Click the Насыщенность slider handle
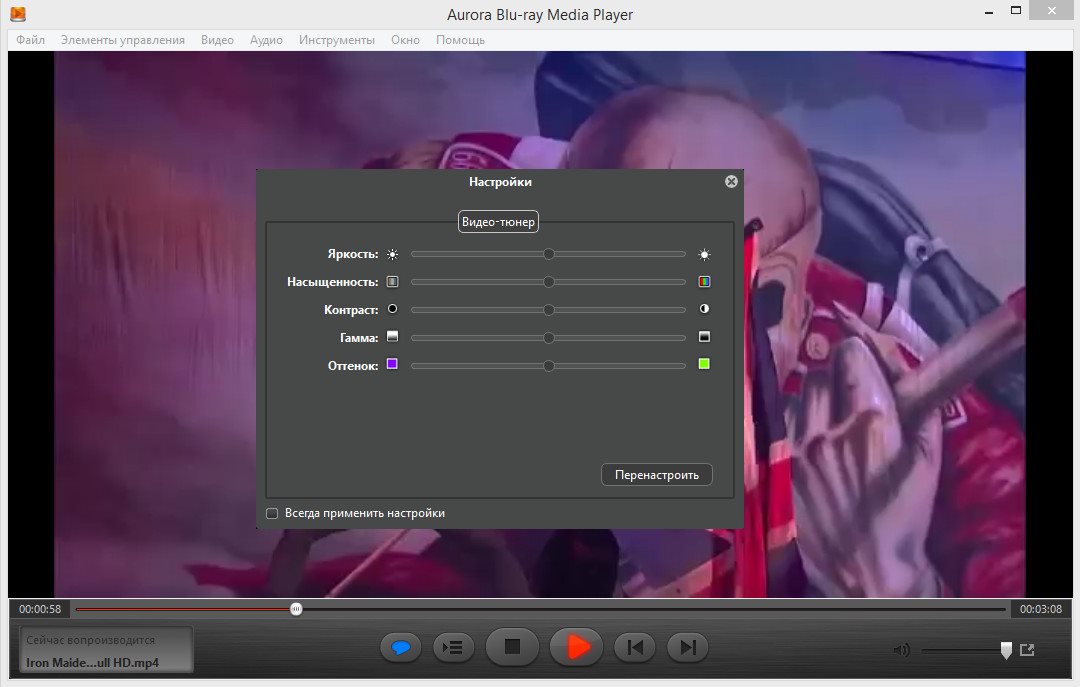This screenshot has height=687, width=1080. [548, 282]
